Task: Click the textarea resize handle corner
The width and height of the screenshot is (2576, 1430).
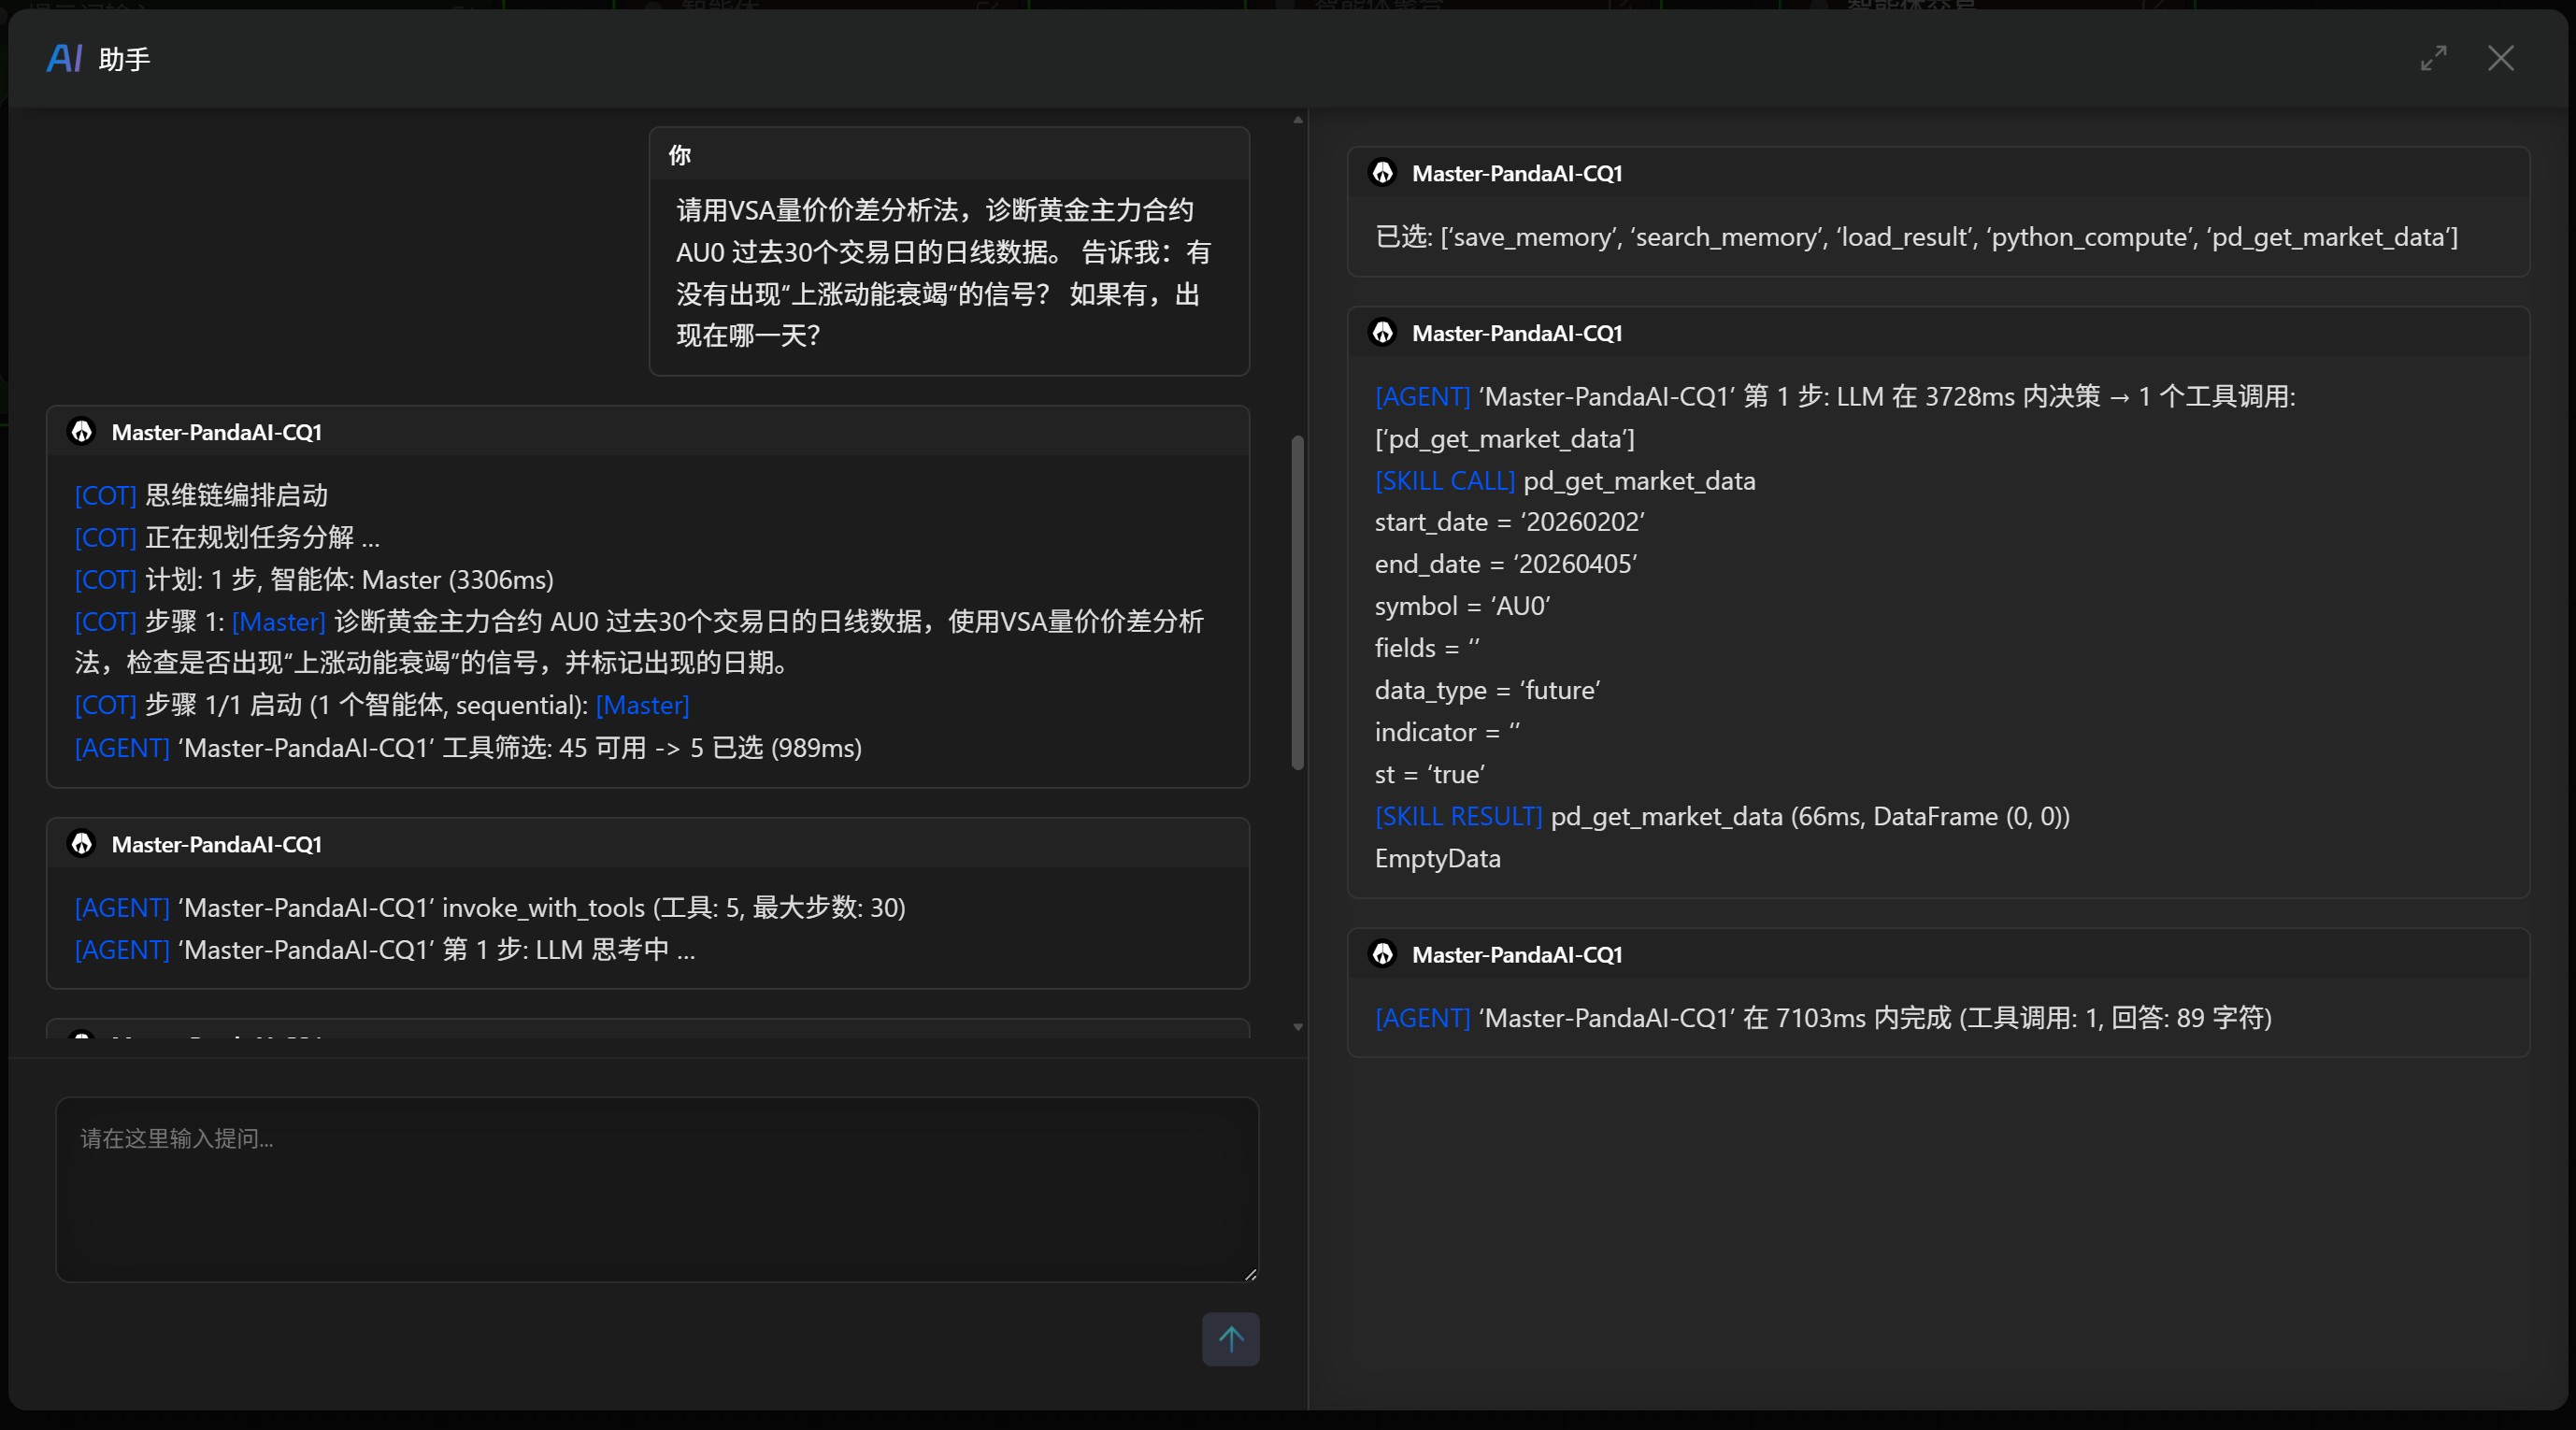Action: click(x=1250, y=1274)
